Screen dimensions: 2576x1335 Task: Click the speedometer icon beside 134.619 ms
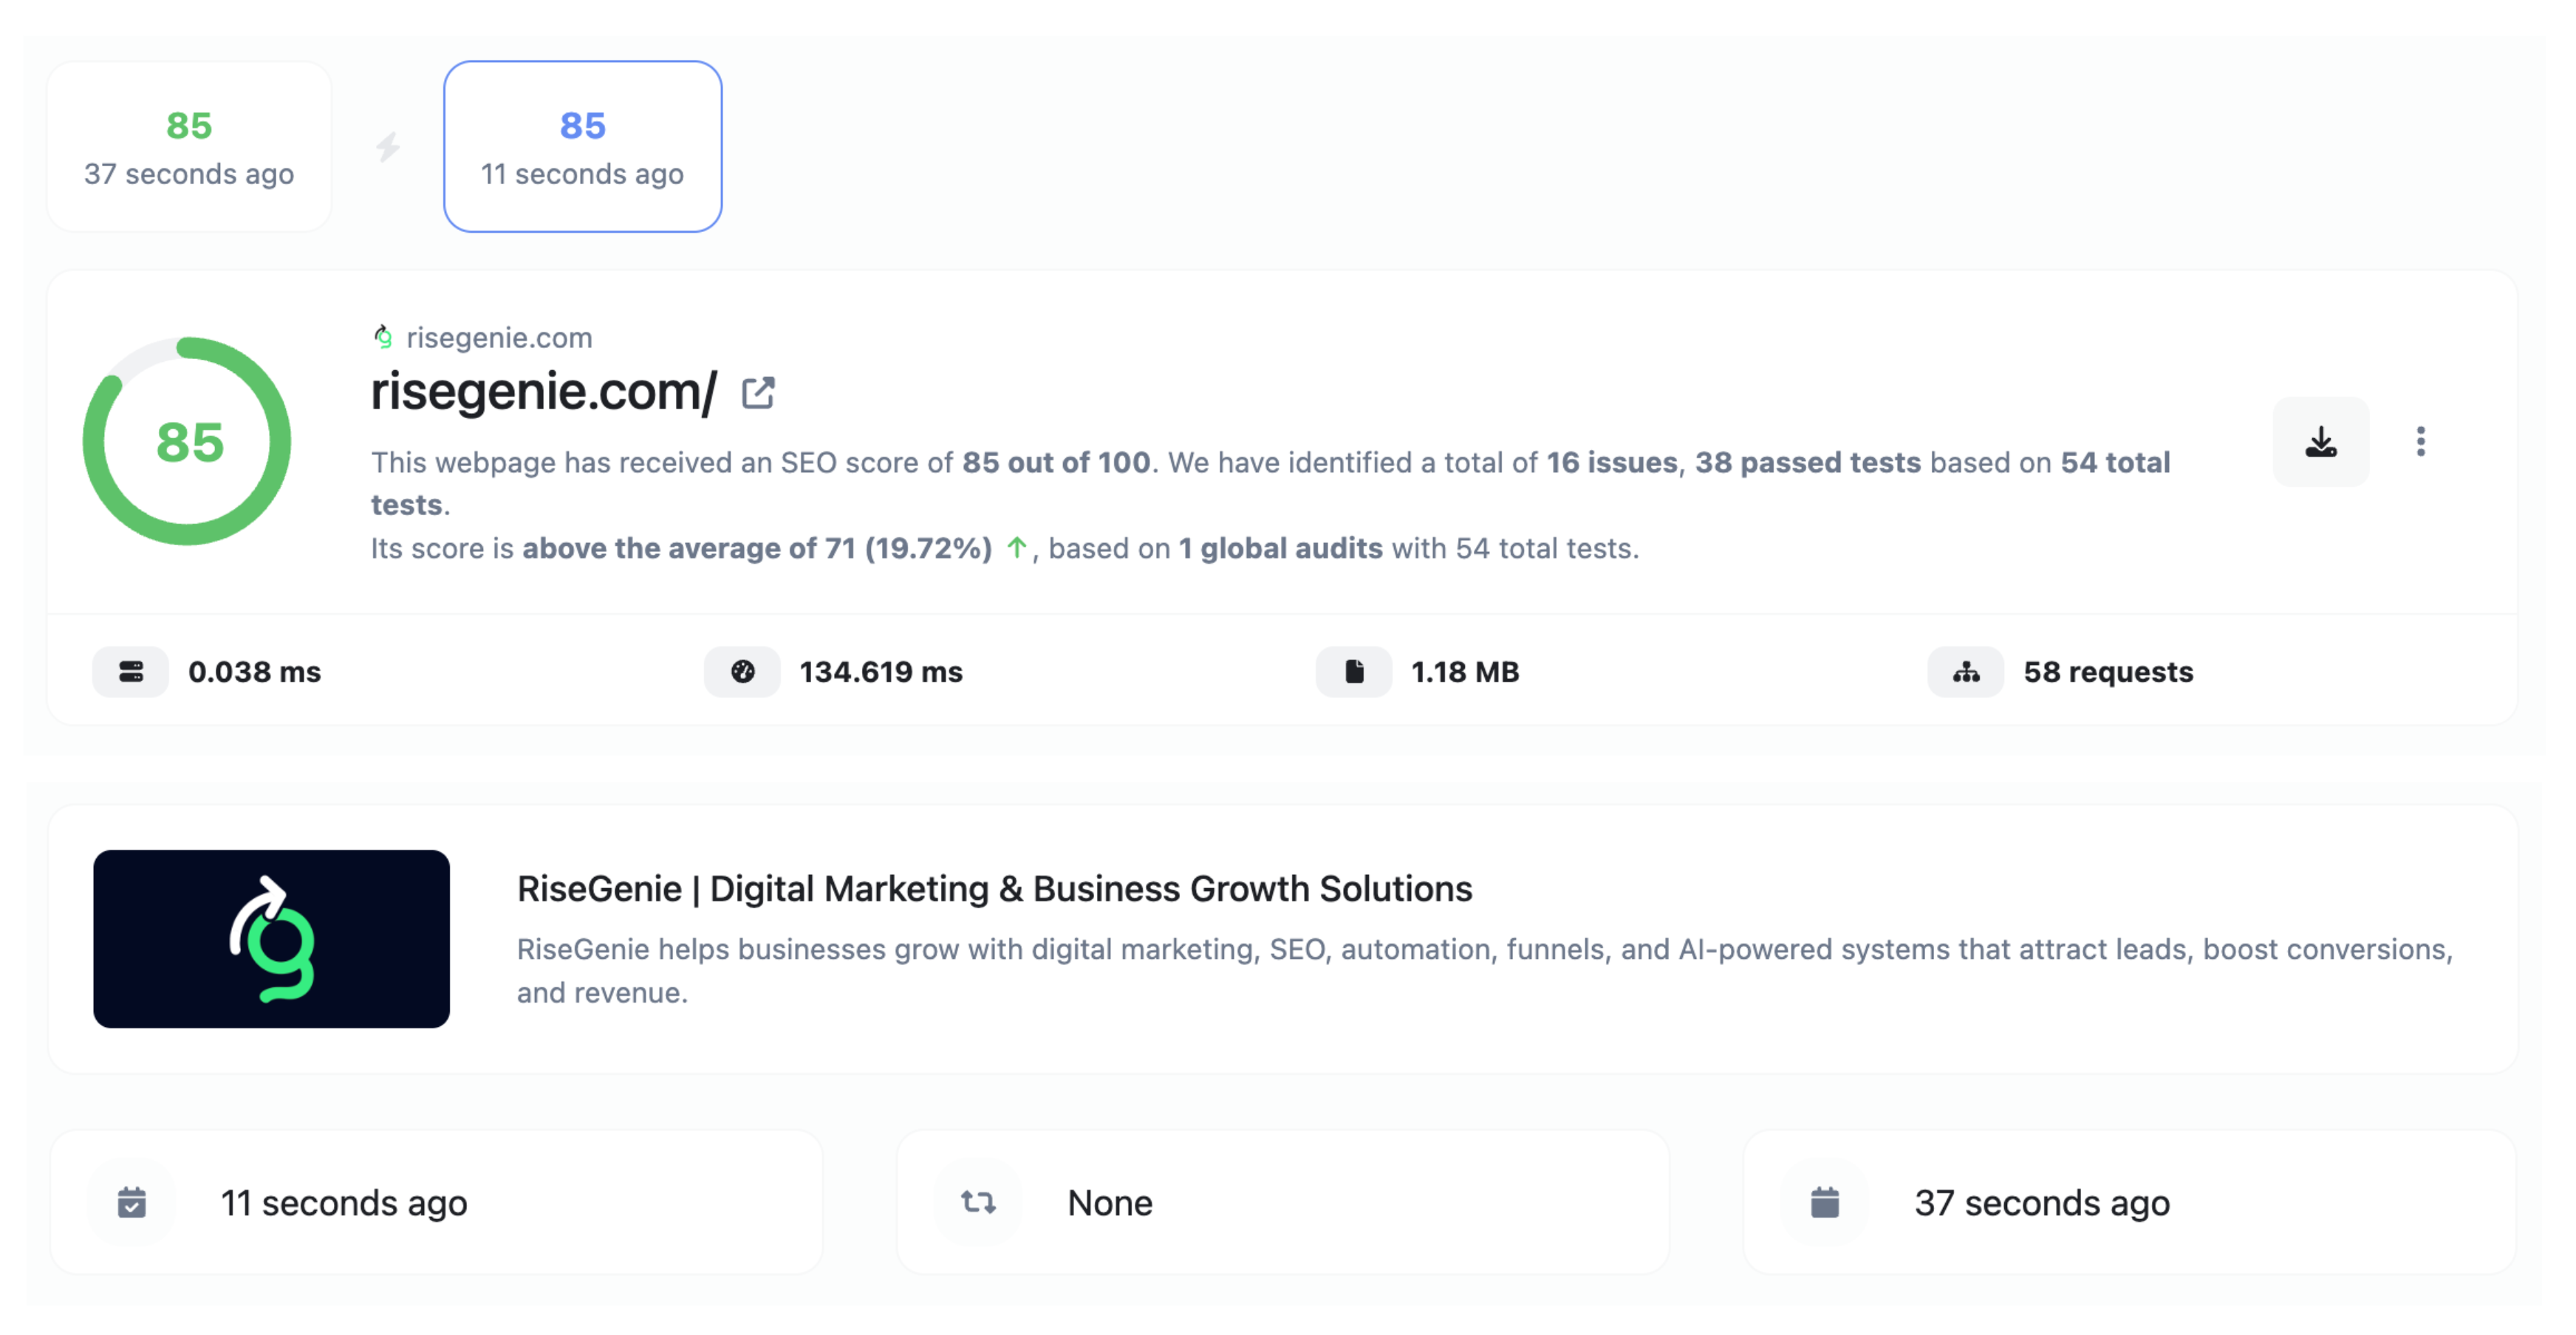point(743,671)
